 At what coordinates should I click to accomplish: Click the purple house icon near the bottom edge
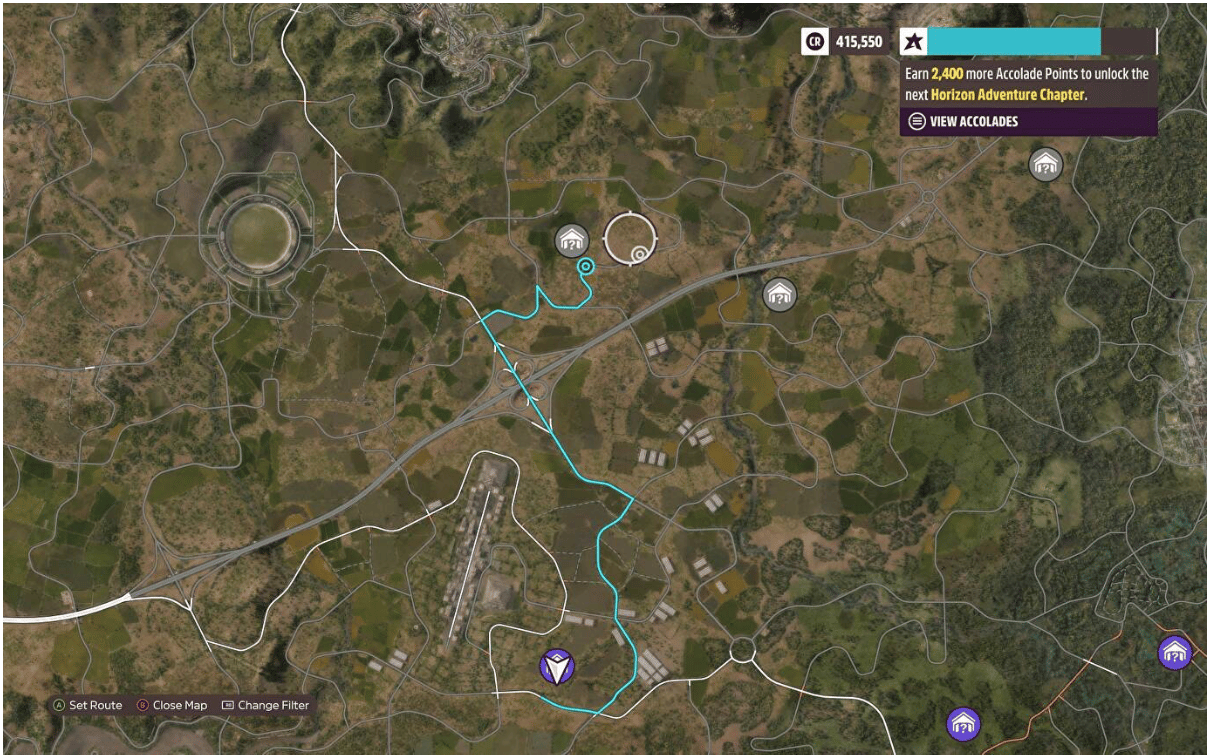point(963,723)
